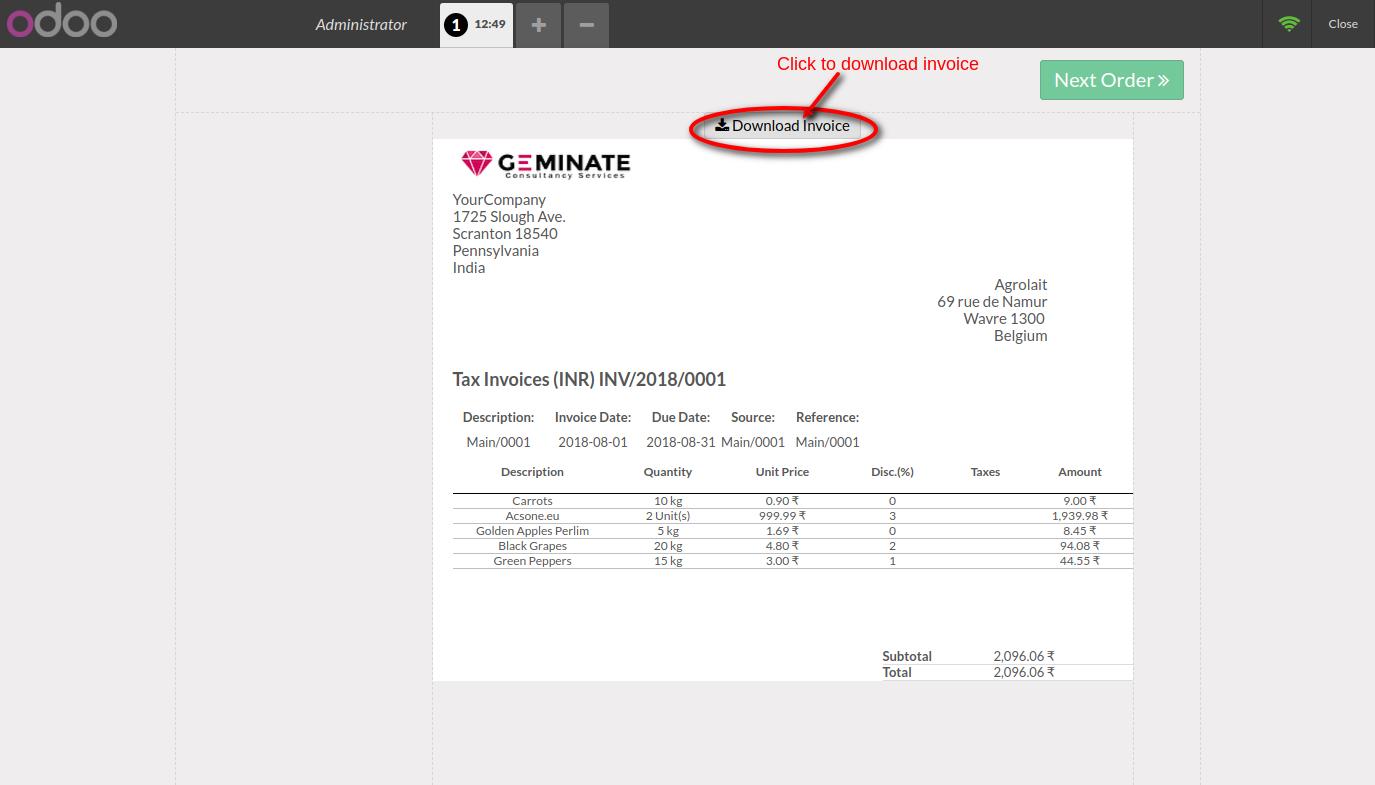The image size is (1375, 785).
Task: Switch to the 12:49 order tab
Action: [488, 24]
